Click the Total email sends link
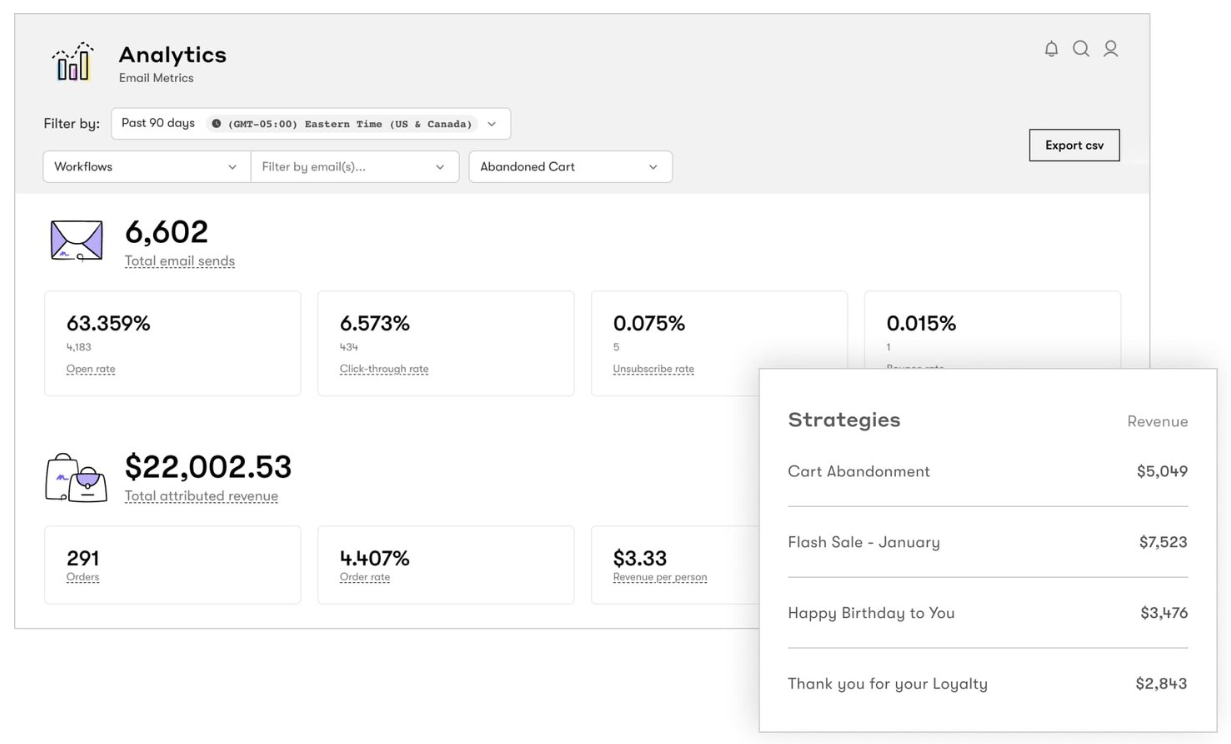 coord(179,260)
